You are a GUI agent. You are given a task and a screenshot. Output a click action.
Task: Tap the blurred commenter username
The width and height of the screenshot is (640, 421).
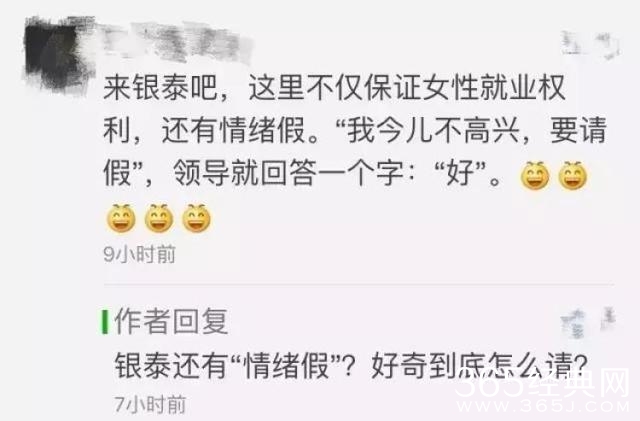(x=176, y=42)
